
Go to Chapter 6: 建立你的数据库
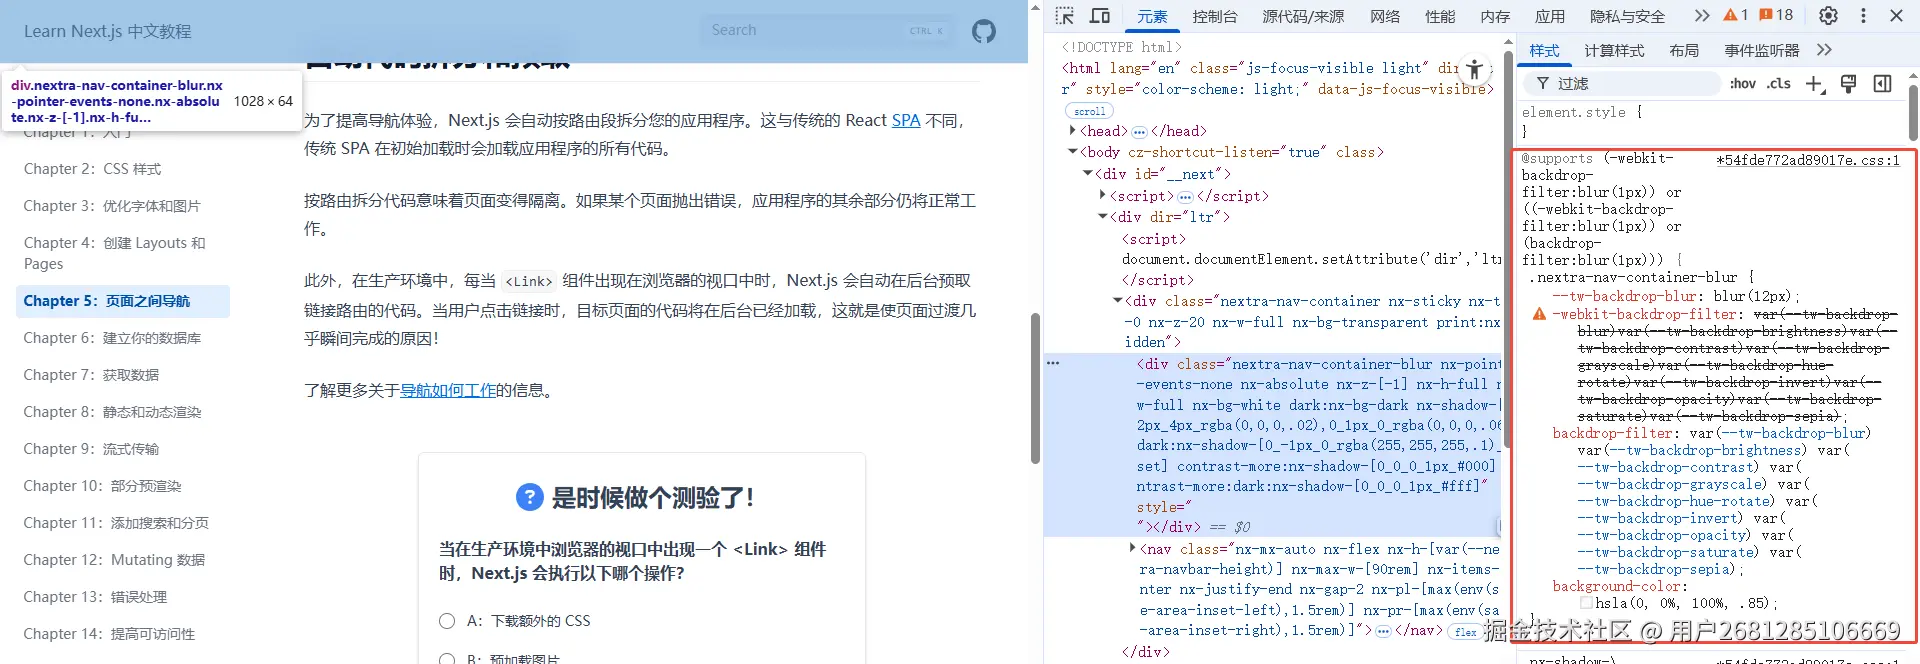tap(112, 338)
